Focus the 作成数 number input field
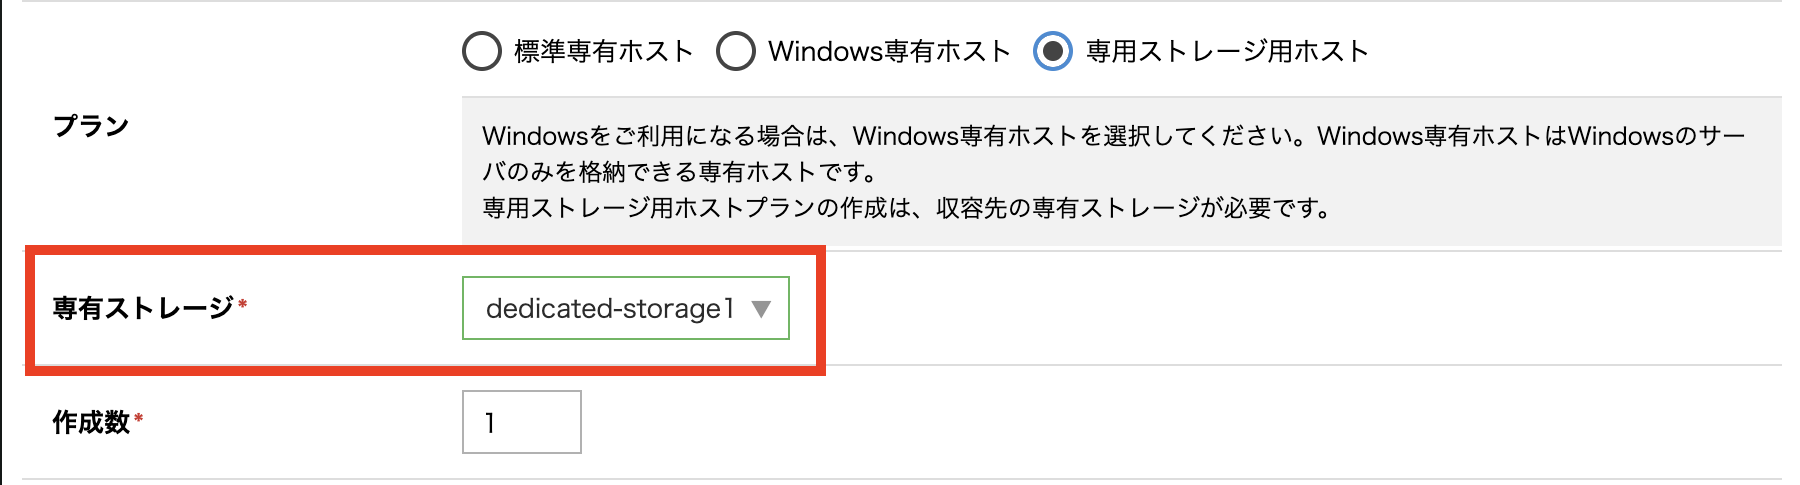Image resolution: width=1800 pixels, height=485 pixels. point(522,422)
